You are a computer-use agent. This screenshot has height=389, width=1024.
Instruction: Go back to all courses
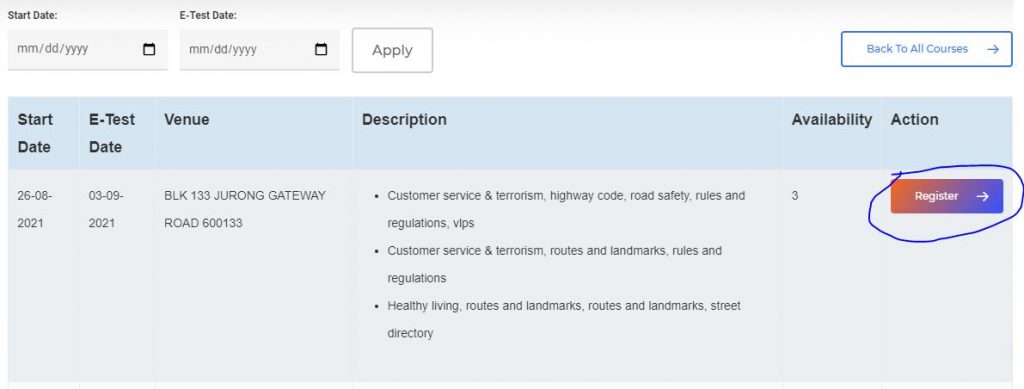tap(926, 49)
